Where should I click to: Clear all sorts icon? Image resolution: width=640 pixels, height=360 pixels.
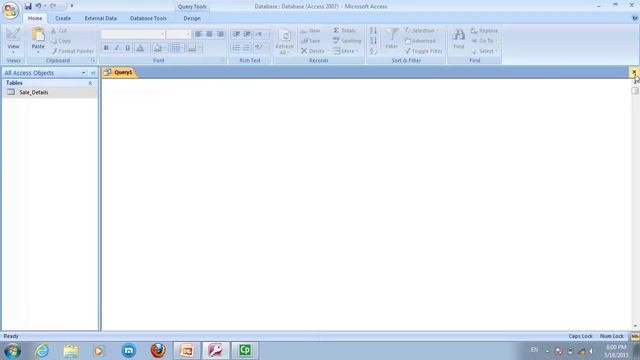(373, 51)
